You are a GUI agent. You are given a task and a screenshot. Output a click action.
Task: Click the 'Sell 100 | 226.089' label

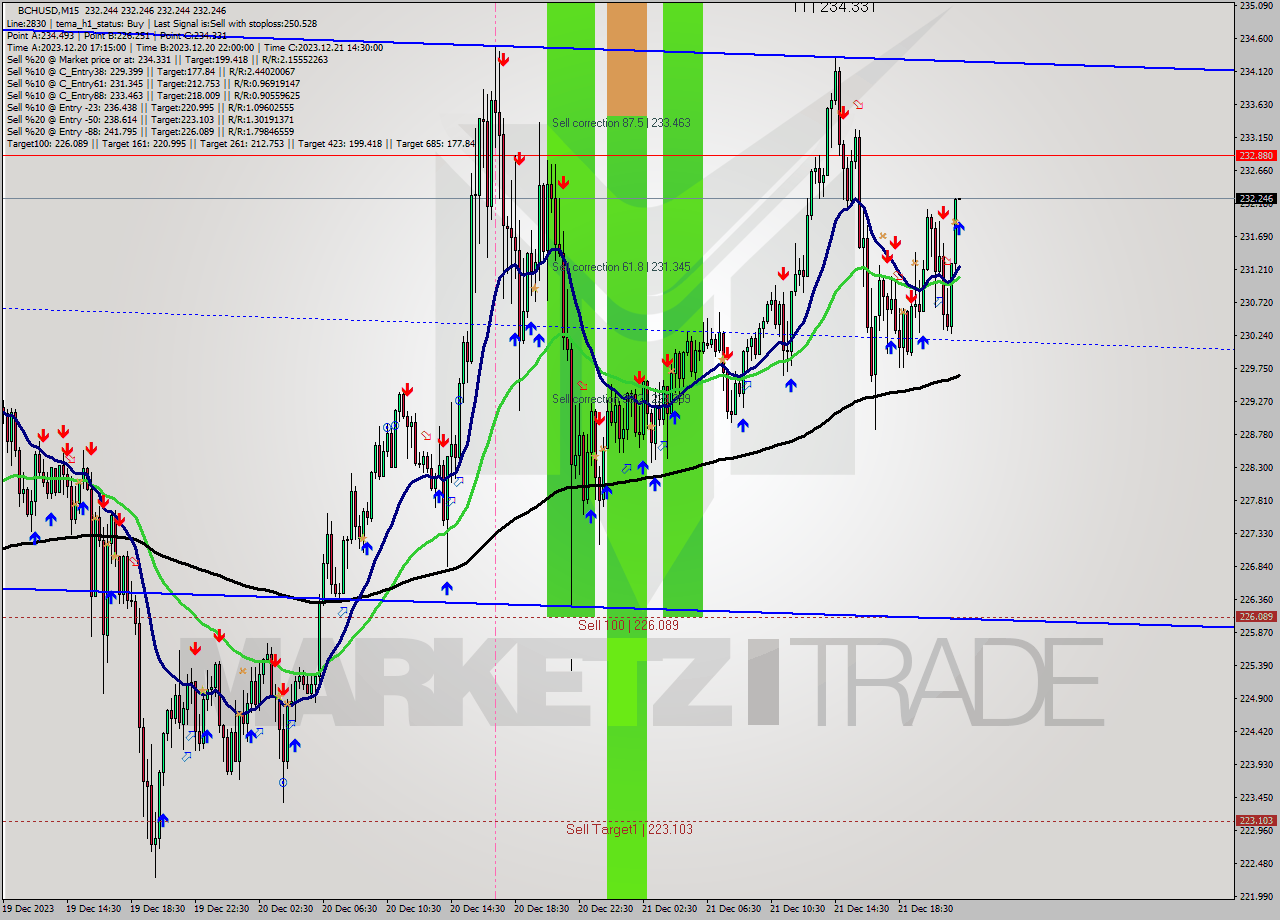628,625
